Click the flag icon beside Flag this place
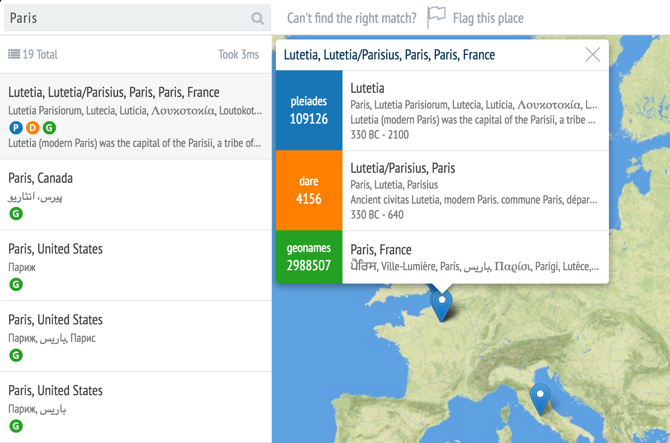The image size is (670, 443). tap(436, 17)
